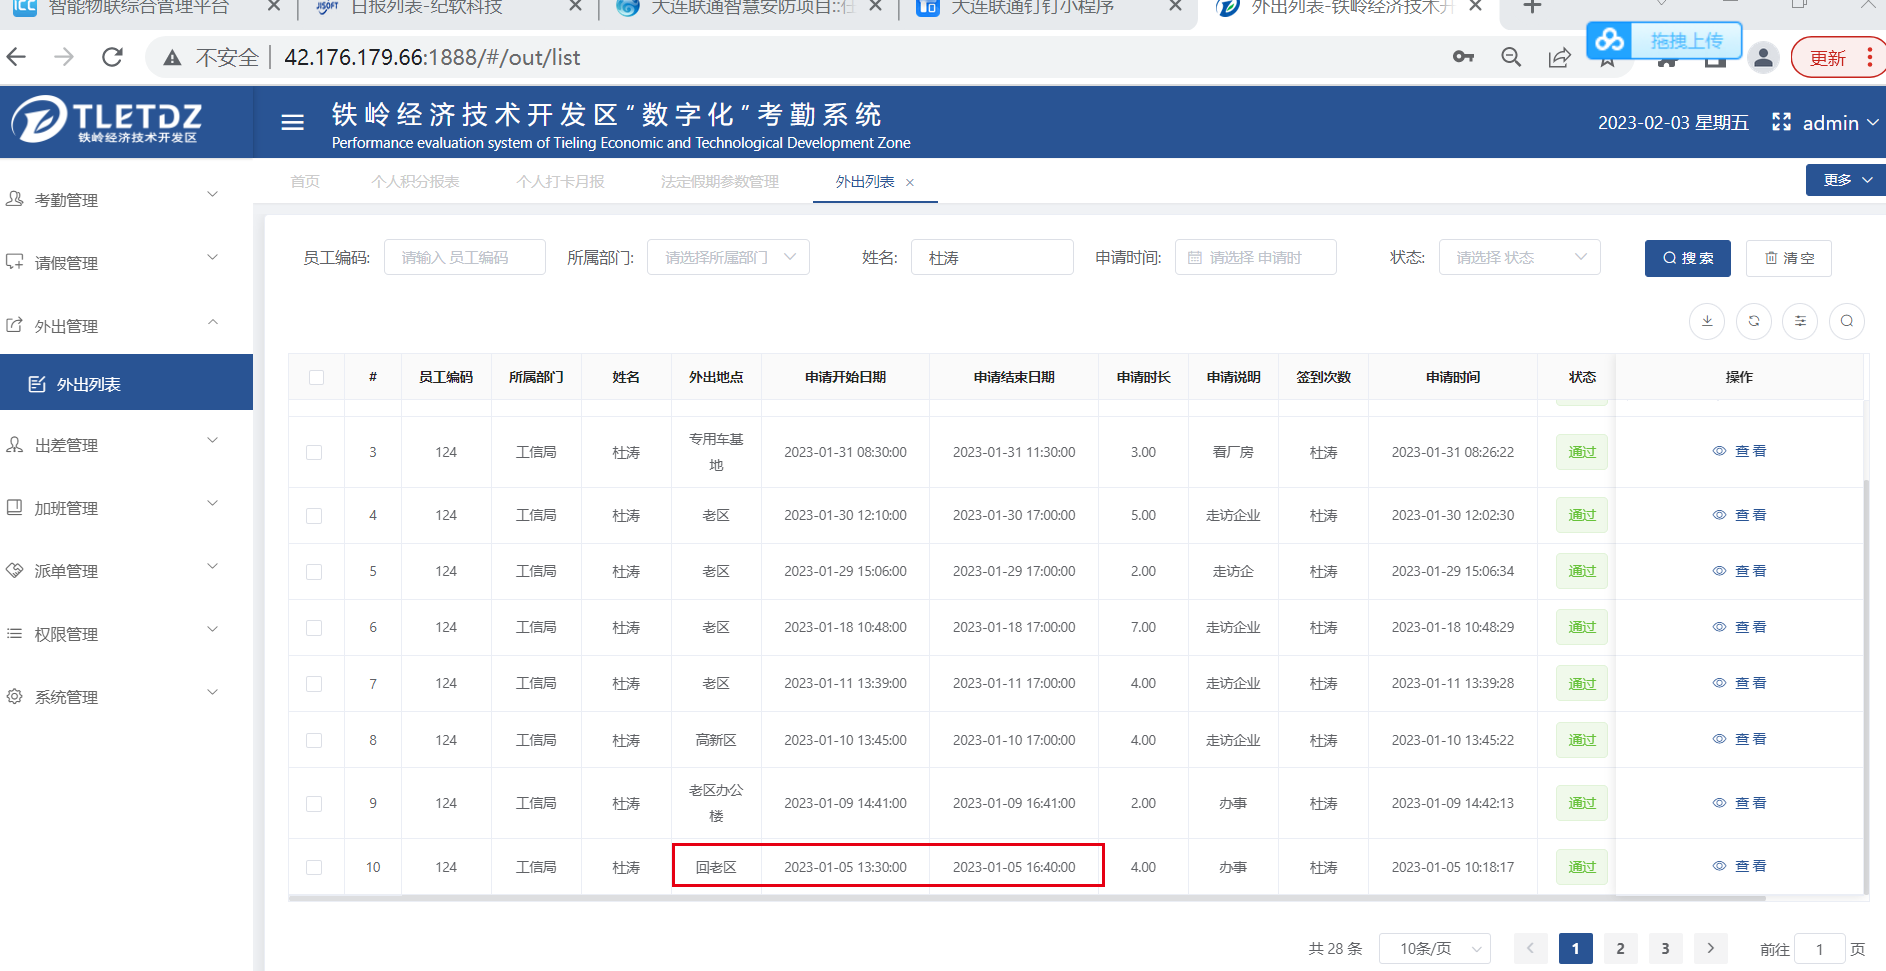Click the view eye icon in the 2023-01-05 row
The width and height of the screenshot is (1886, 971).
coord(1719,866)
